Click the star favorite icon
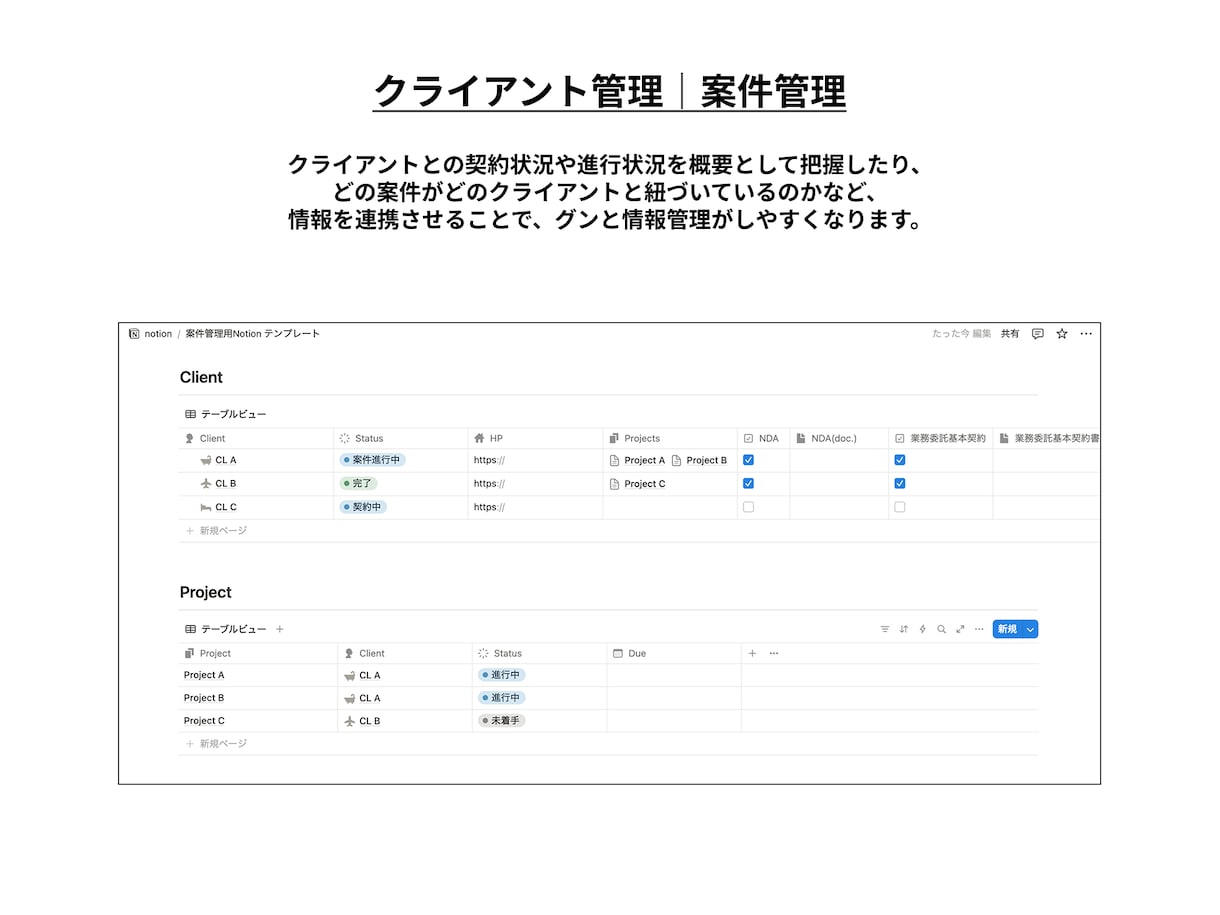1220x915 pixels. [x=1062, y=334]
